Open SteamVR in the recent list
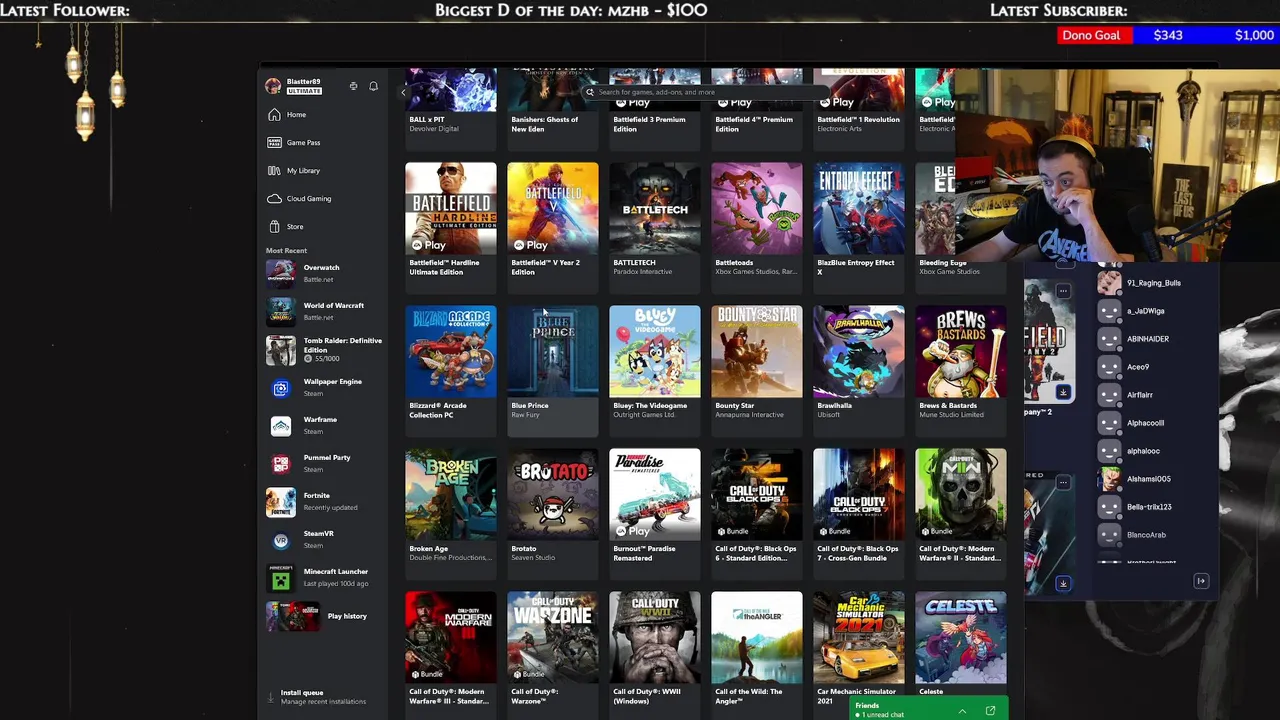 click(x=323, y=539)
